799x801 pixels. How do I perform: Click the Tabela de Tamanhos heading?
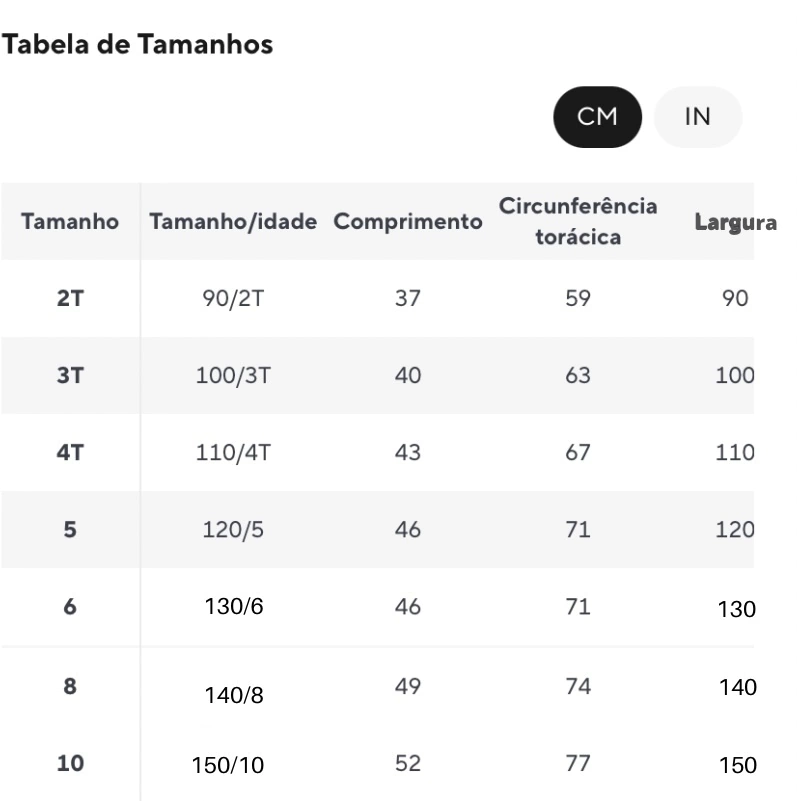(x=137, y=44)
